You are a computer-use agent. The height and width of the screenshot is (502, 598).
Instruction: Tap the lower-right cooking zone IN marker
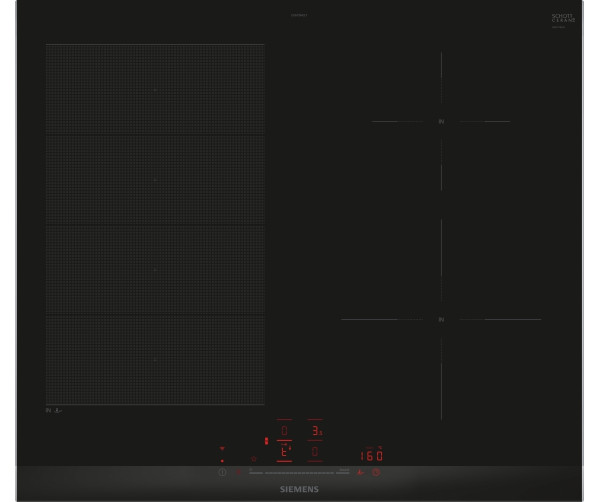click(441, 319)
